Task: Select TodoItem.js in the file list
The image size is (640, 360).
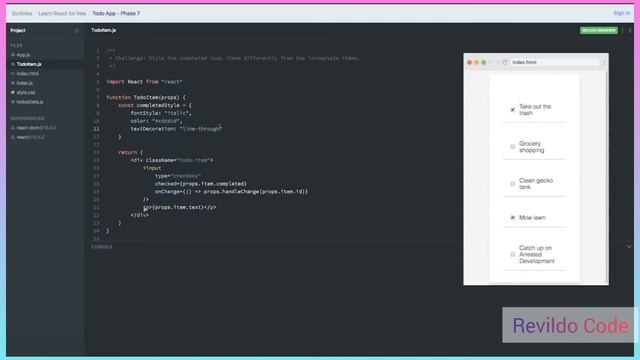Action: [29, 64]
